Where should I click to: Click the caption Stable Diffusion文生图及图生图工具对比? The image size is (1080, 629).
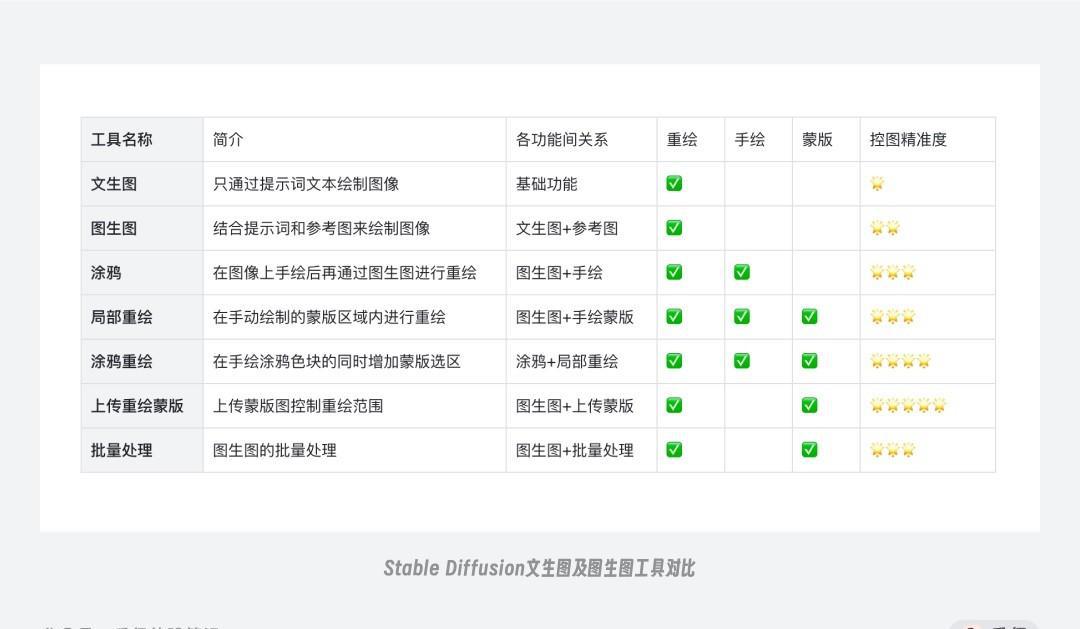[539, 568]
